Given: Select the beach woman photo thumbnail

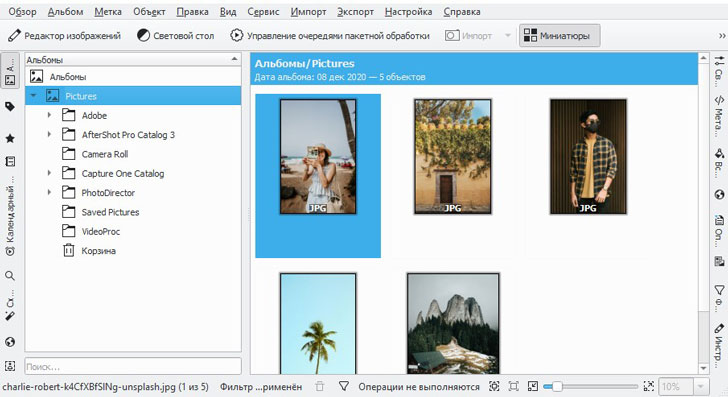Looking at the screenshot, I should [x=318, y=156].
